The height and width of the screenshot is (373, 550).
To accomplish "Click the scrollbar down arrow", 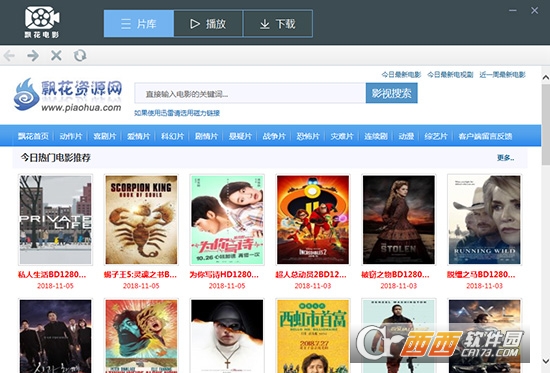I will pos(545,361).
